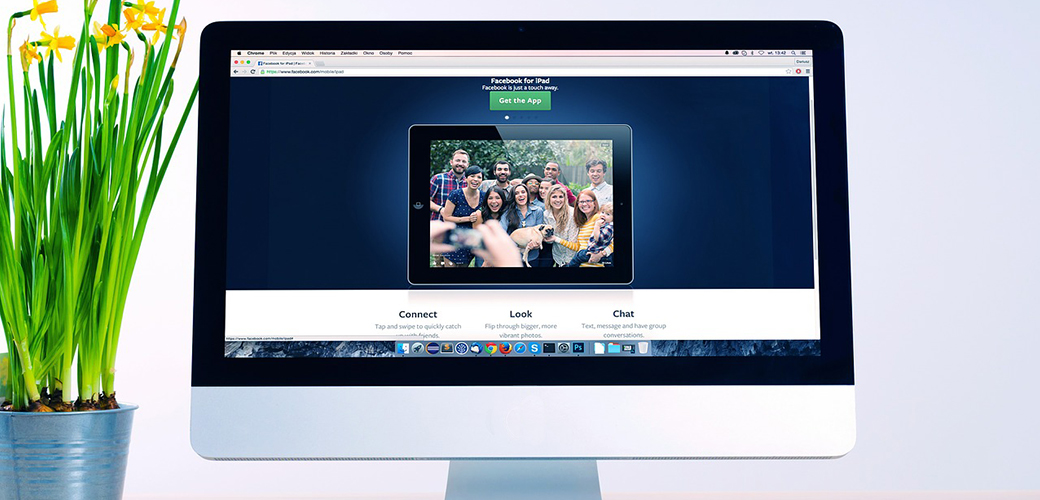Click the Chat heading
The image size is (1040, 500).
click(x=623, y=314)
